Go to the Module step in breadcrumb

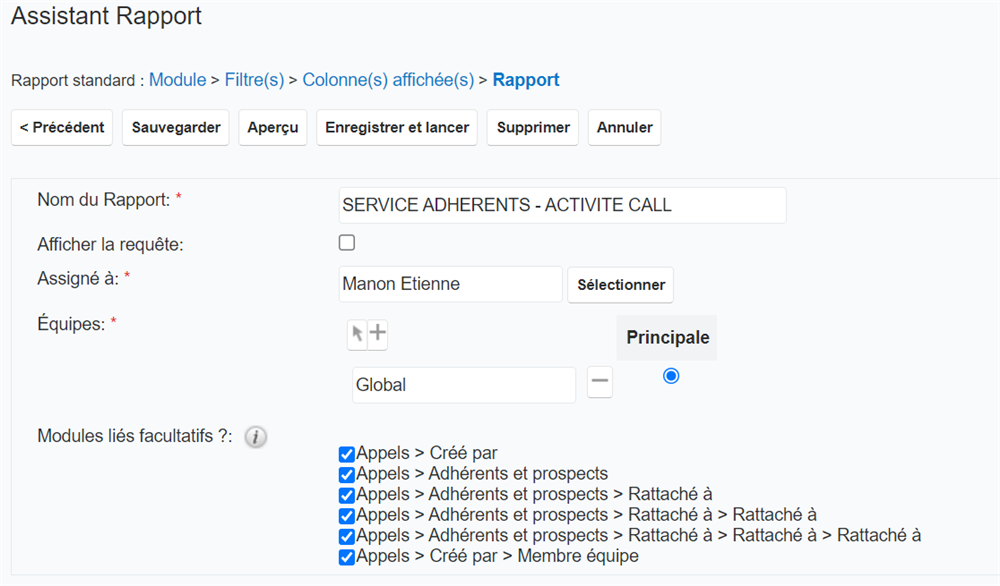(177, 80)
